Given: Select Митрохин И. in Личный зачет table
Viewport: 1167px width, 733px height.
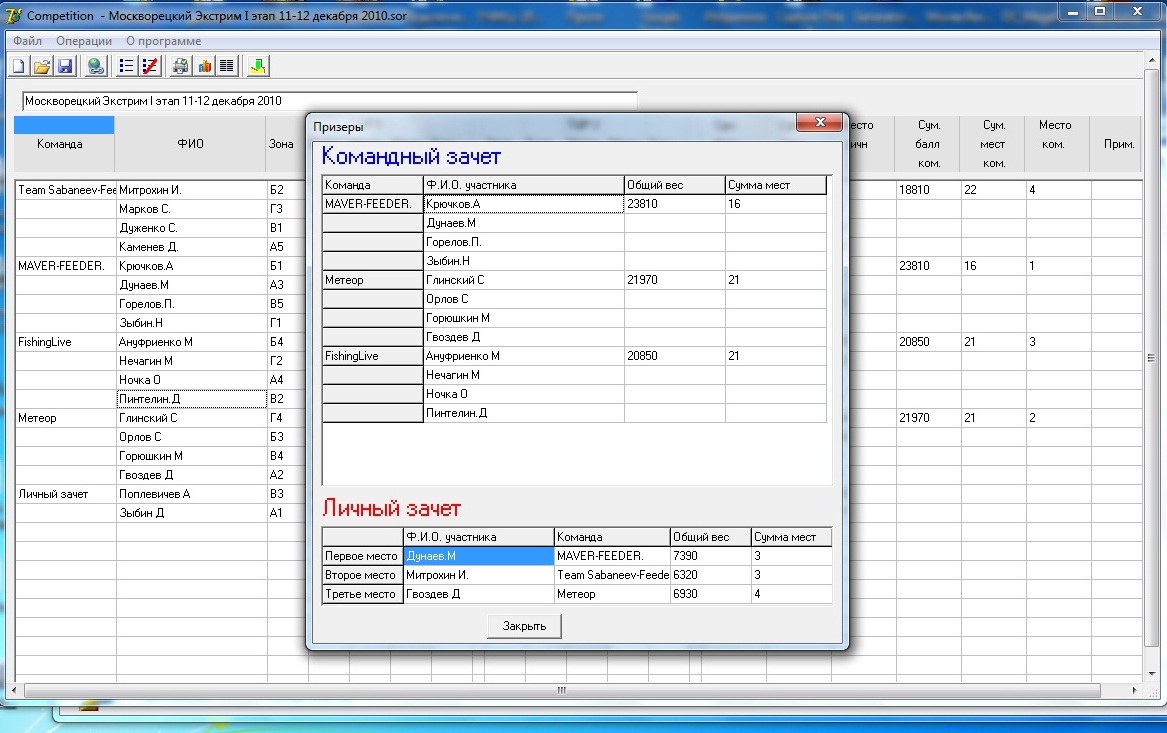Looking at the screenshot, I should (x=479, y=575).
